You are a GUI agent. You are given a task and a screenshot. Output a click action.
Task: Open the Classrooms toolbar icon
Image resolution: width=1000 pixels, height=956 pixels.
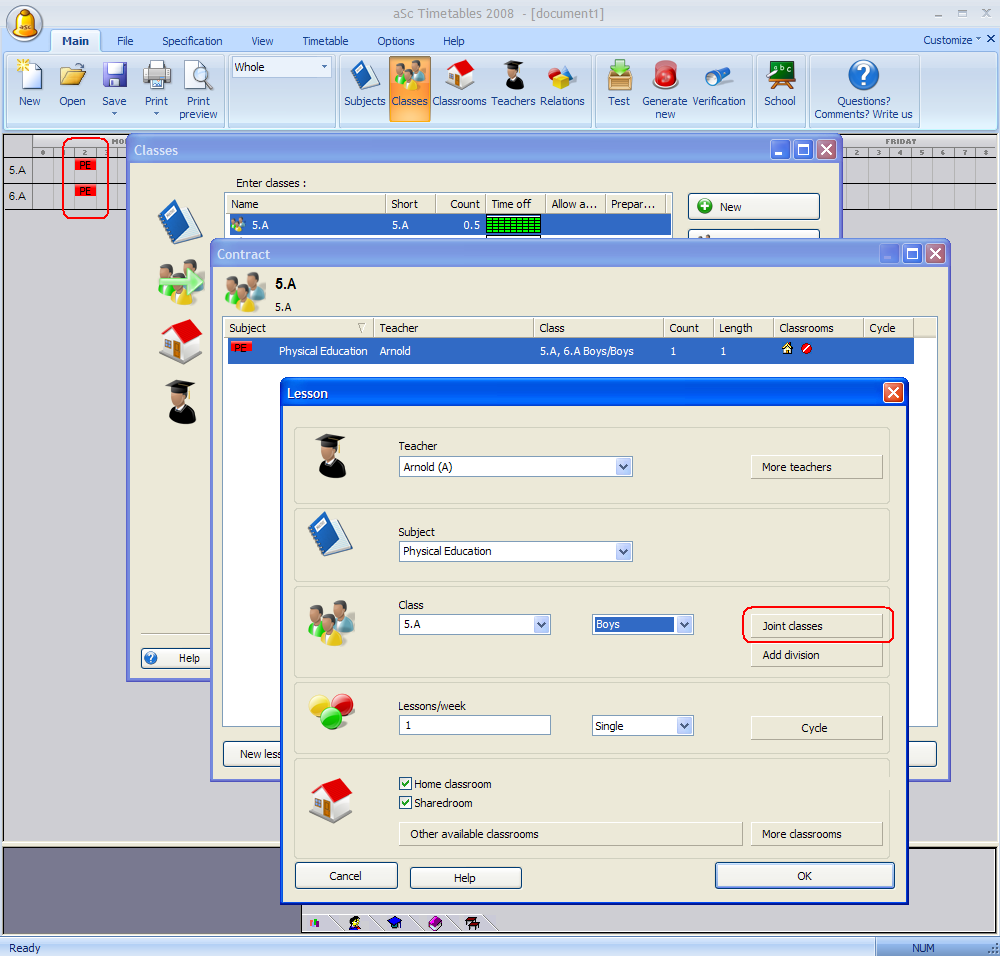pyautogui.click(x=459, y=84)
